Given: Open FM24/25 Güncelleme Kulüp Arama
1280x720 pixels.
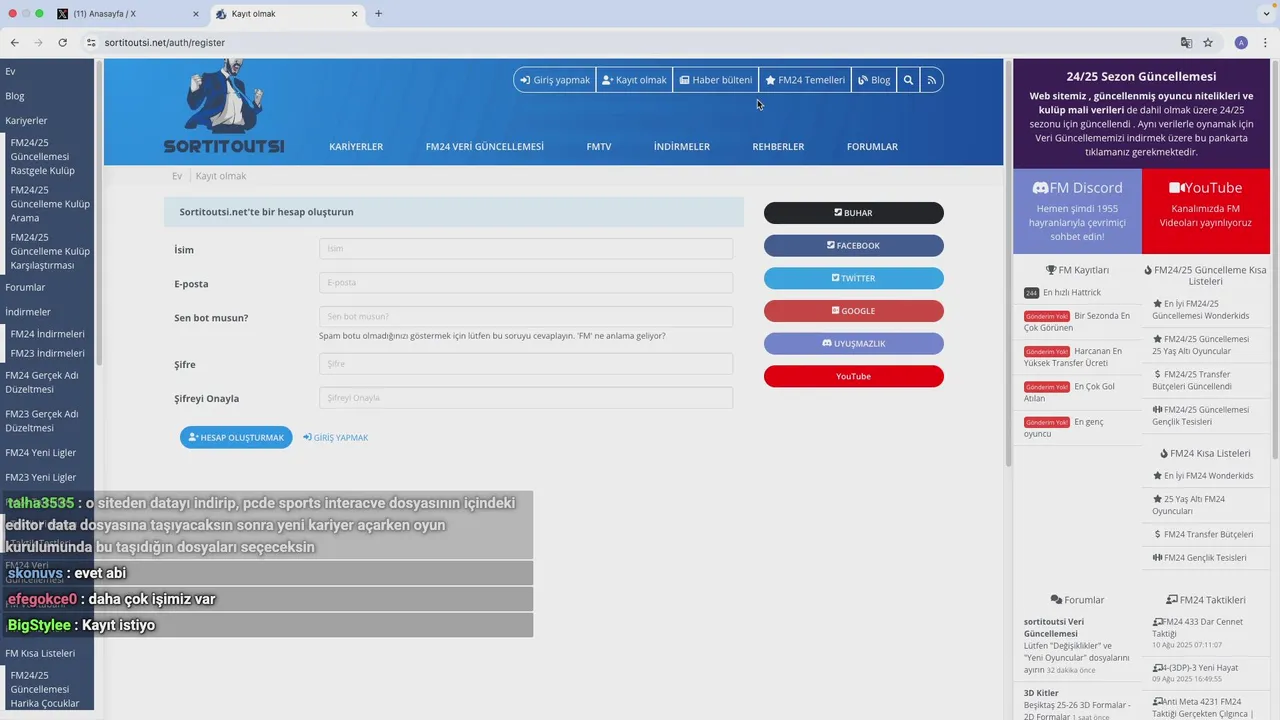Looking at the screenshot, I should [50, 204].
